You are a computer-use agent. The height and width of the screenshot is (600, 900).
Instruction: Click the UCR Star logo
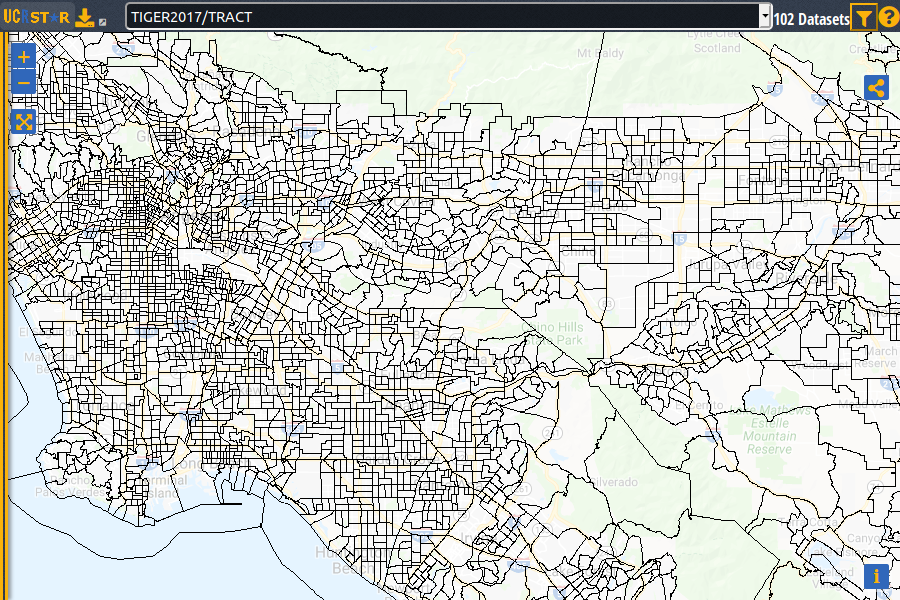pos(37,17)
